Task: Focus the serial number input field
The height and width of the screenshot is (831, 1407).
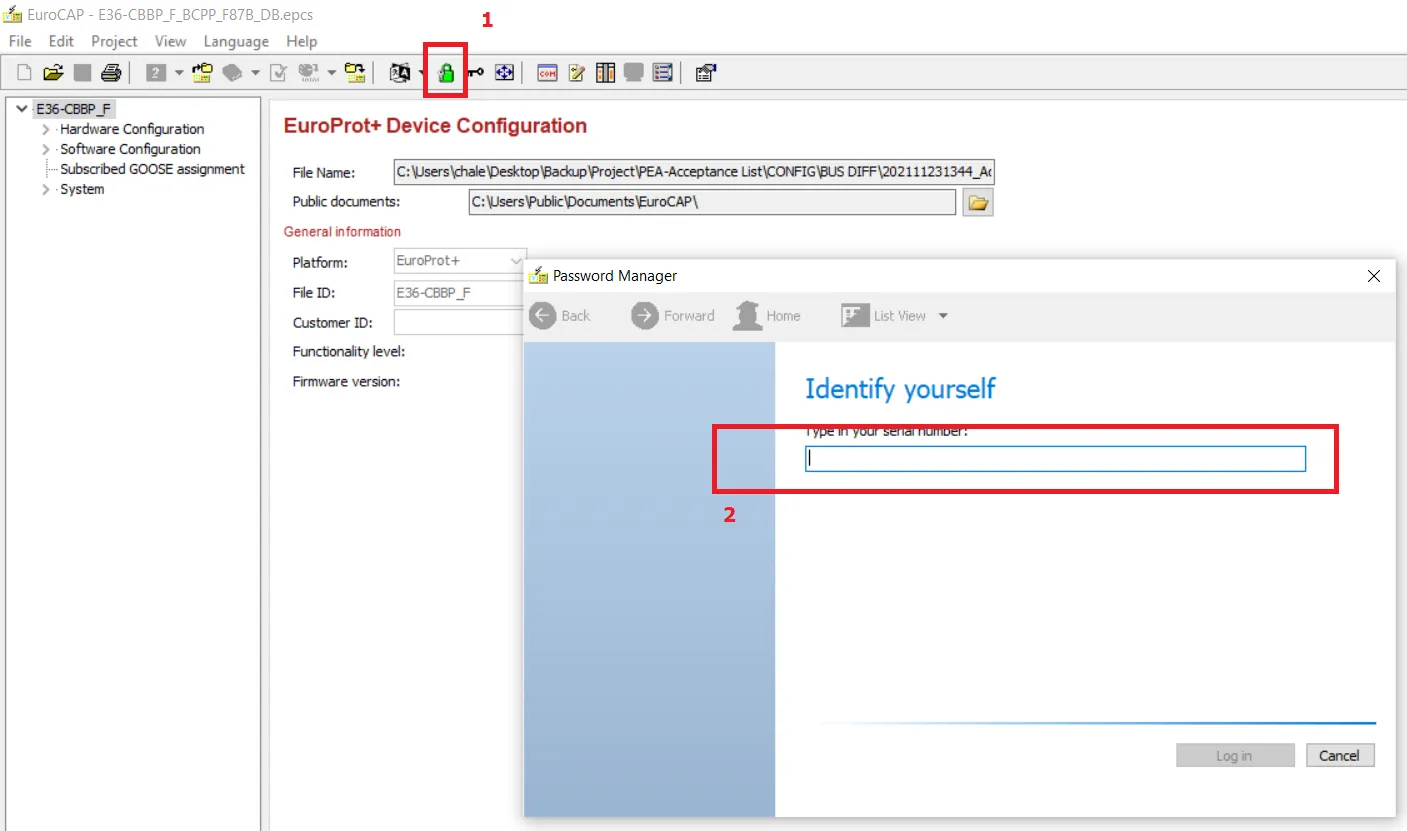Action: (x=1055, y=459)
